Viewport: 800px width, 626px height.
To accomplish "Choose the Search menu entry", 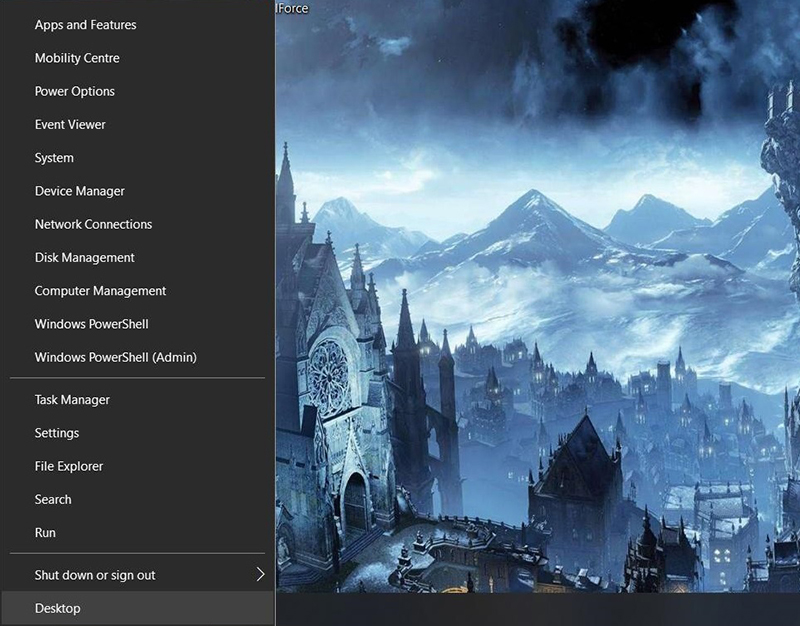I will coord(53,499).
